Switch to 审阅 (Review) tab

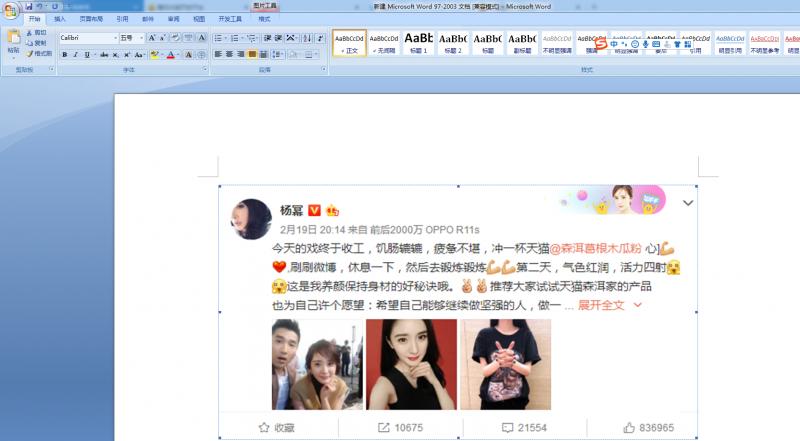tap(173, 19)
